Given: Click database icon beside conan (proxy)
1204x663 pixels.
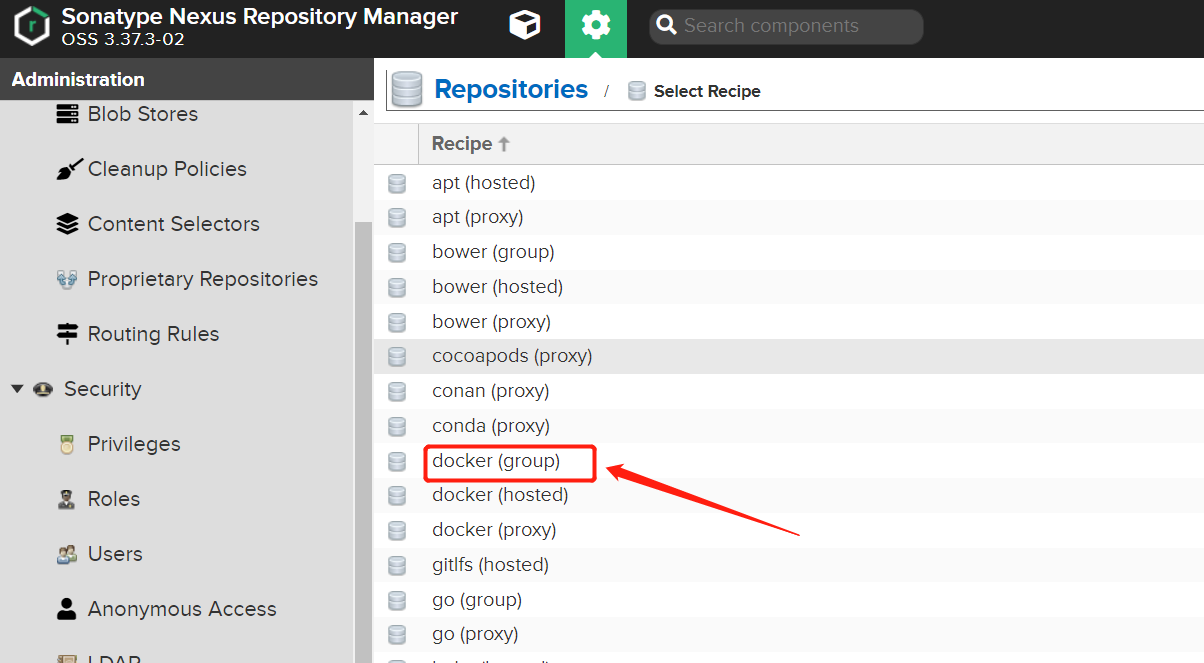Looking at the screenshot, I should pos(397,391).
